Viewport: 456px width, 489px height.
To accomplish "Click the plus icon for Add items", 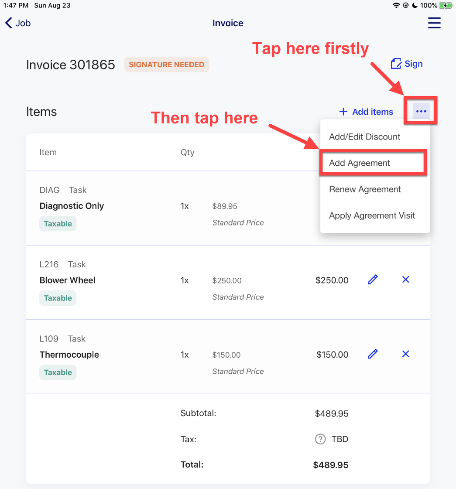I will click(x=343, y=112).
